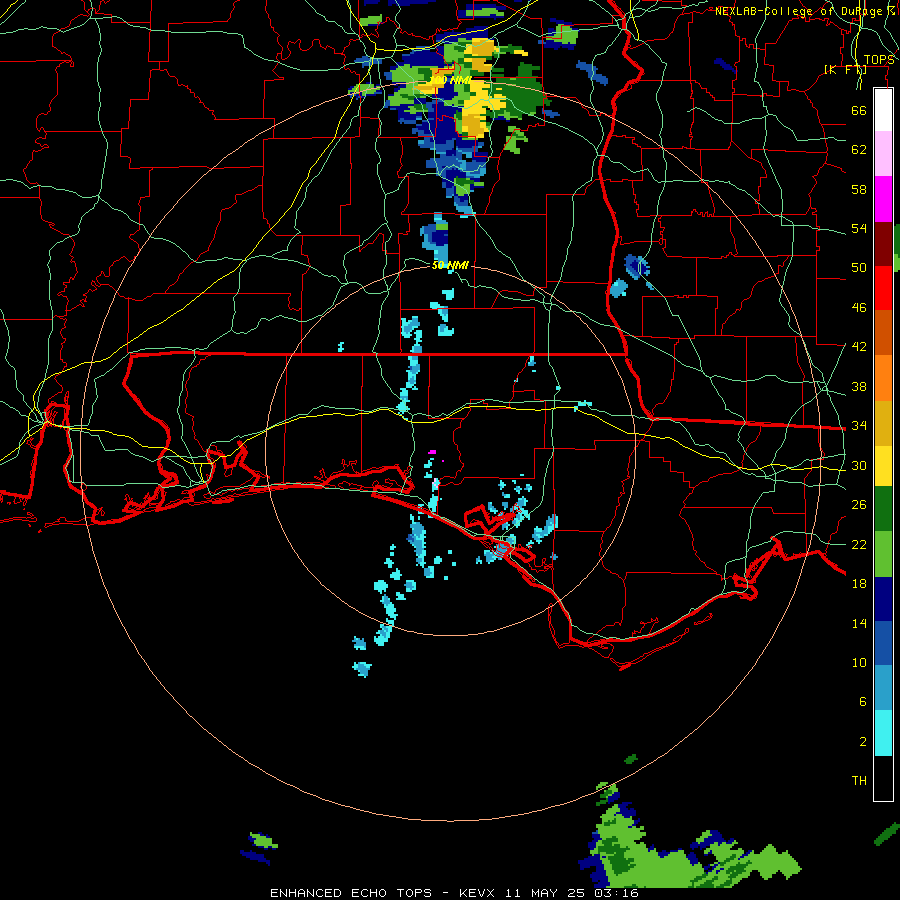Viewport: 900px width, 900px height.
Task: Click the NEXLAB-College of DuPage label
Action: (x=804, y=11)
